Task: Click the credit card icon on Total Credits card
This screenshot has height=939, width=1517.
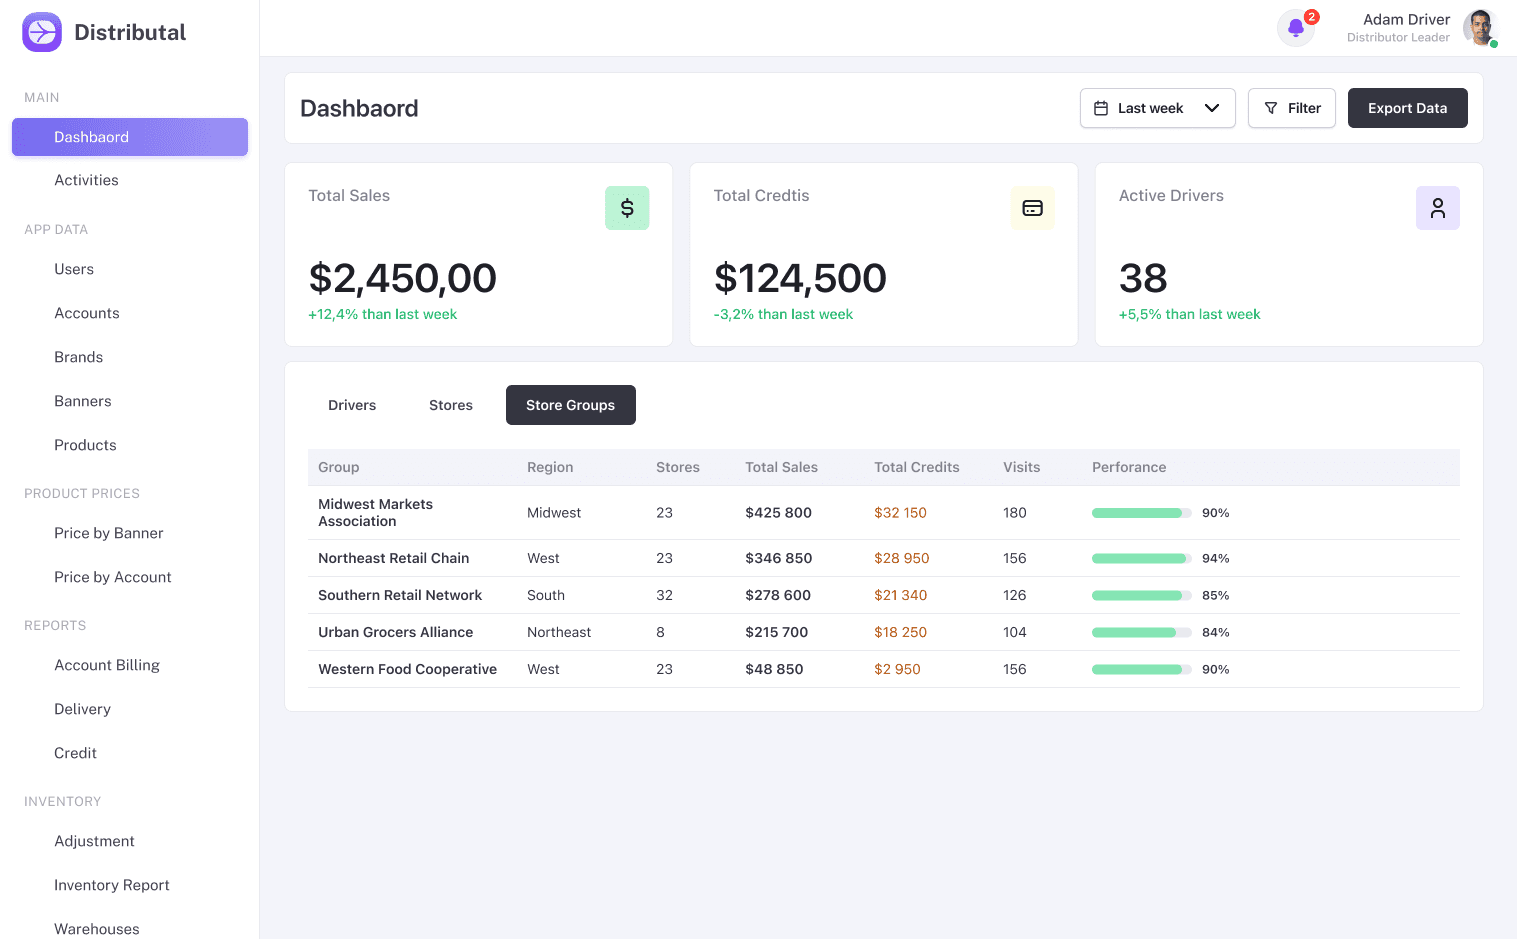Action: 1032,208
